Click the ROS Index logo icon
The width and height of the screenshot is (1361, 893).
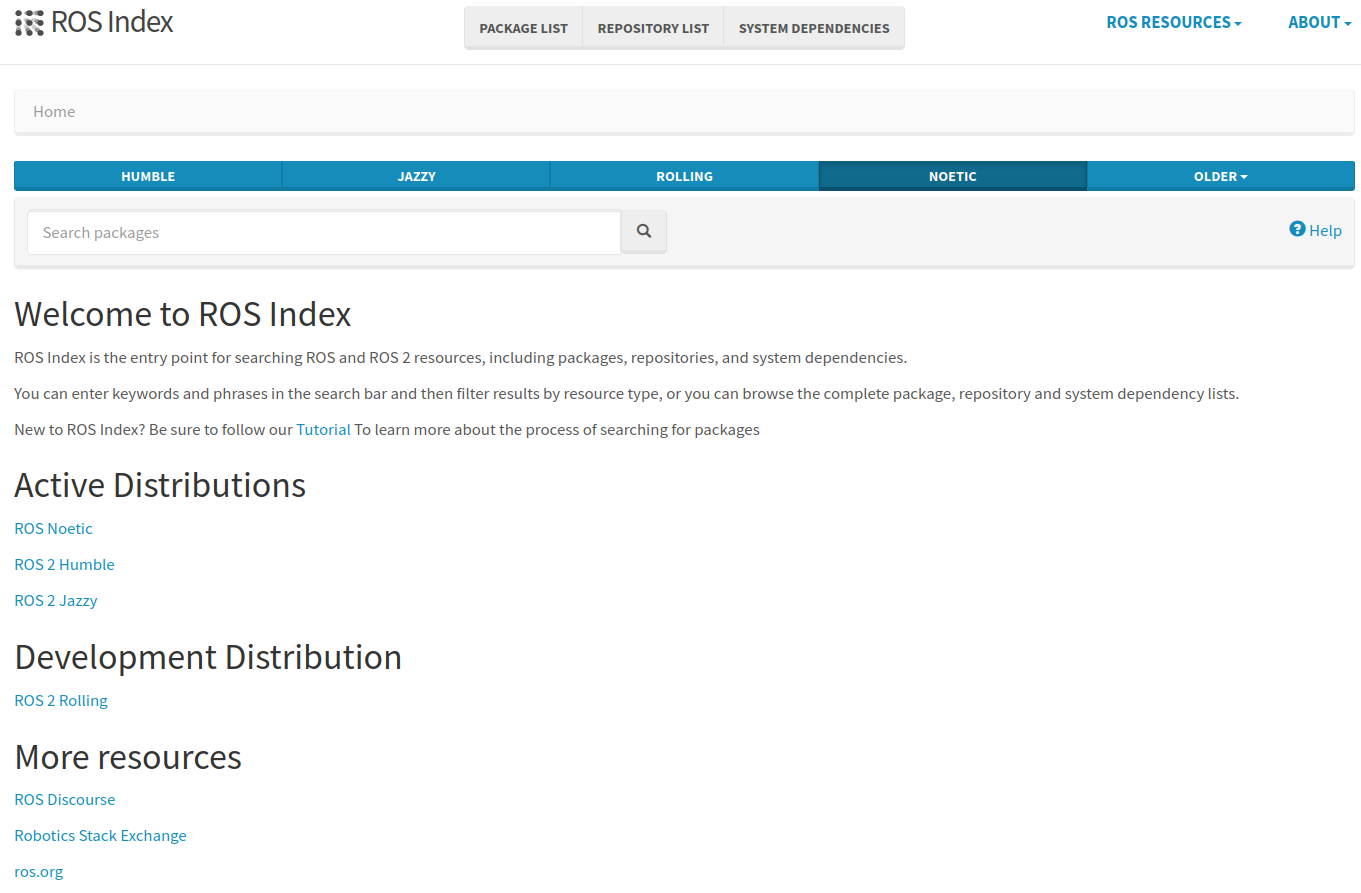coord(30,22)
